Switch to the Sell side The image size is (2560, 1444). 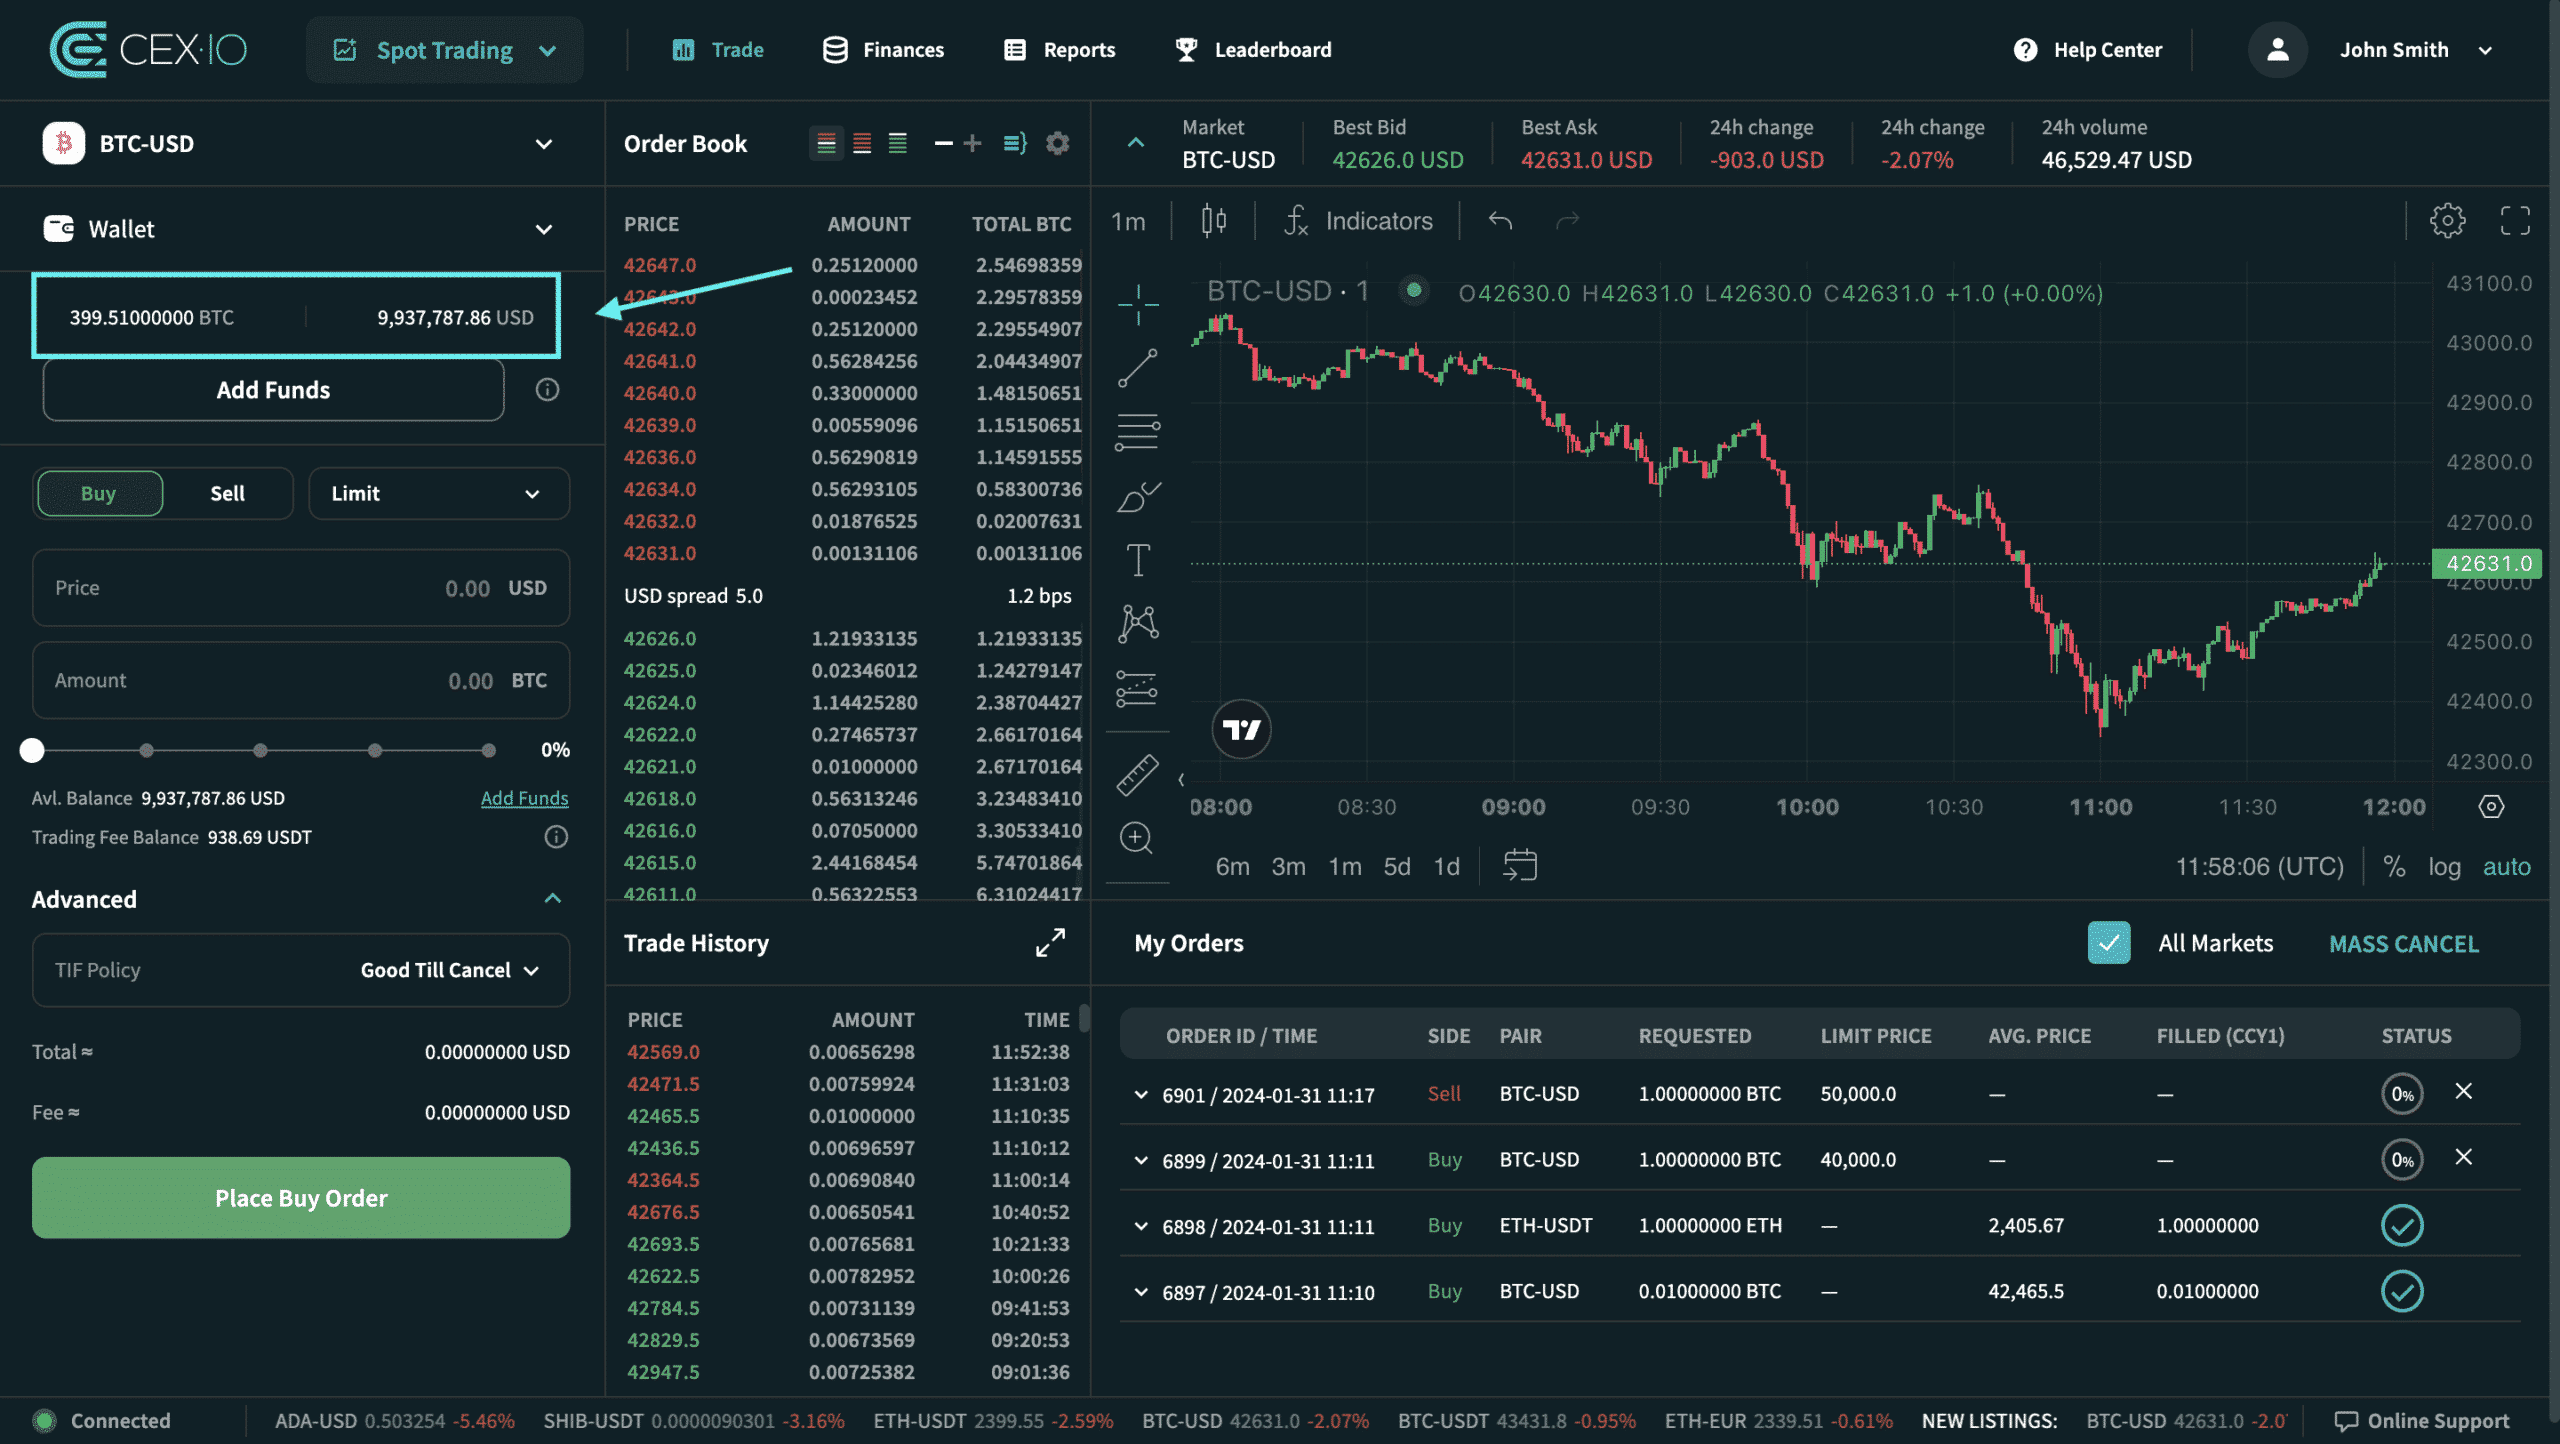227,494
